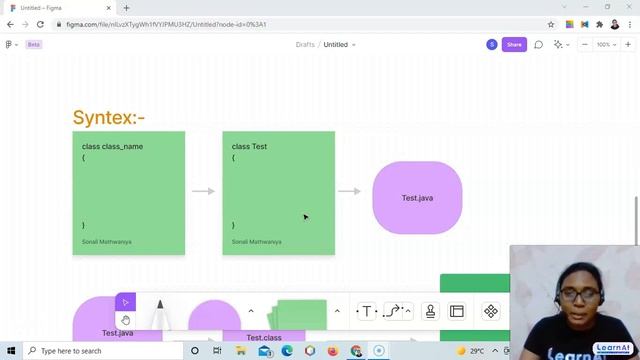Screen dimensions: 640x360
Task: Select the Connector line tool
Action: pos(393,311)
